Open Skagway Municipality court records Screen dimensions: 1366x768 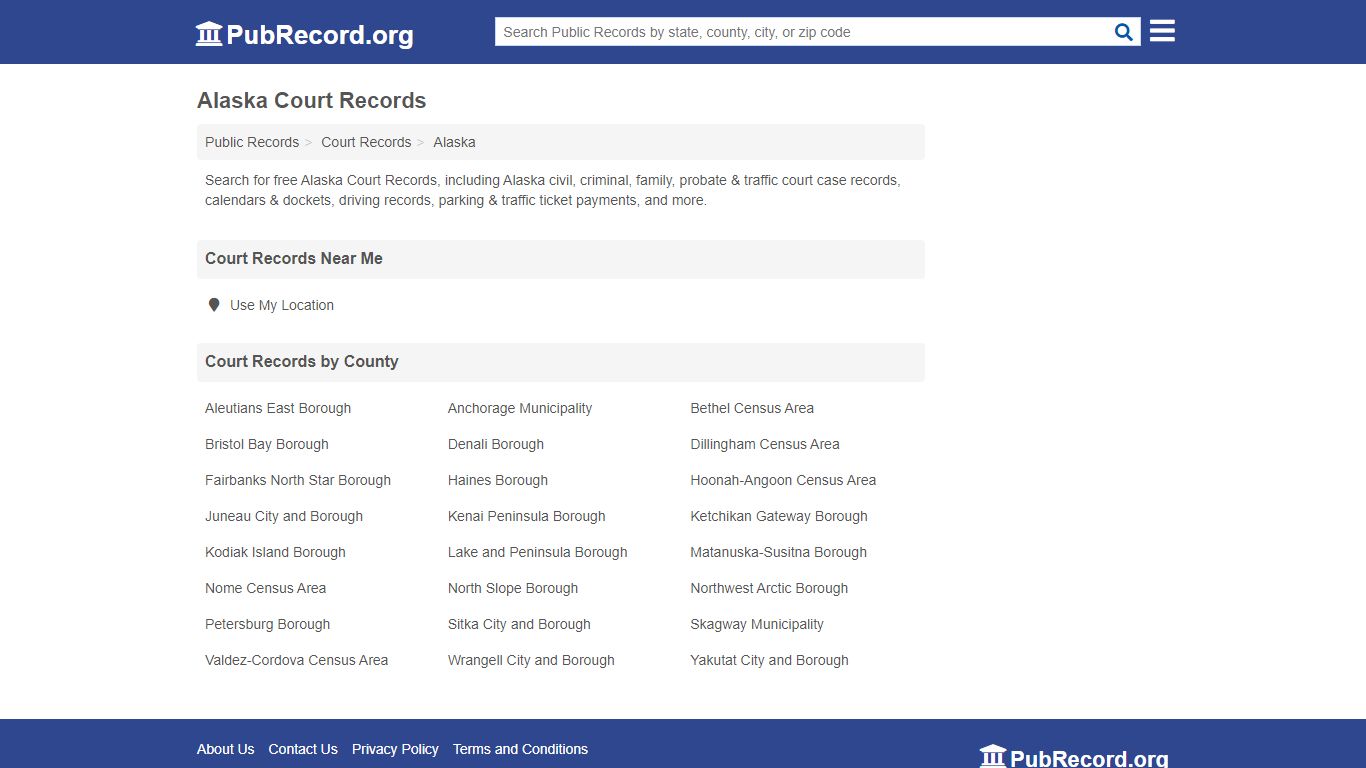tap(757, 624)
